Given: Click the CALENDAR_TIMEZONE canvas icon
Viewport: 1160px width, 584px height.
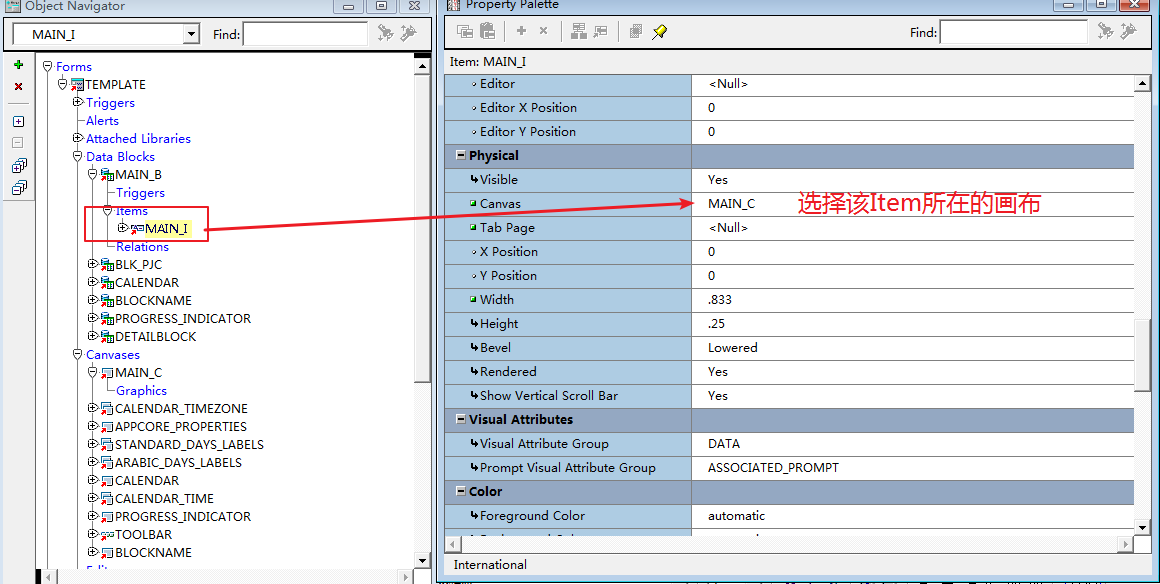Looking at the screenshot, I should point(107,409).
